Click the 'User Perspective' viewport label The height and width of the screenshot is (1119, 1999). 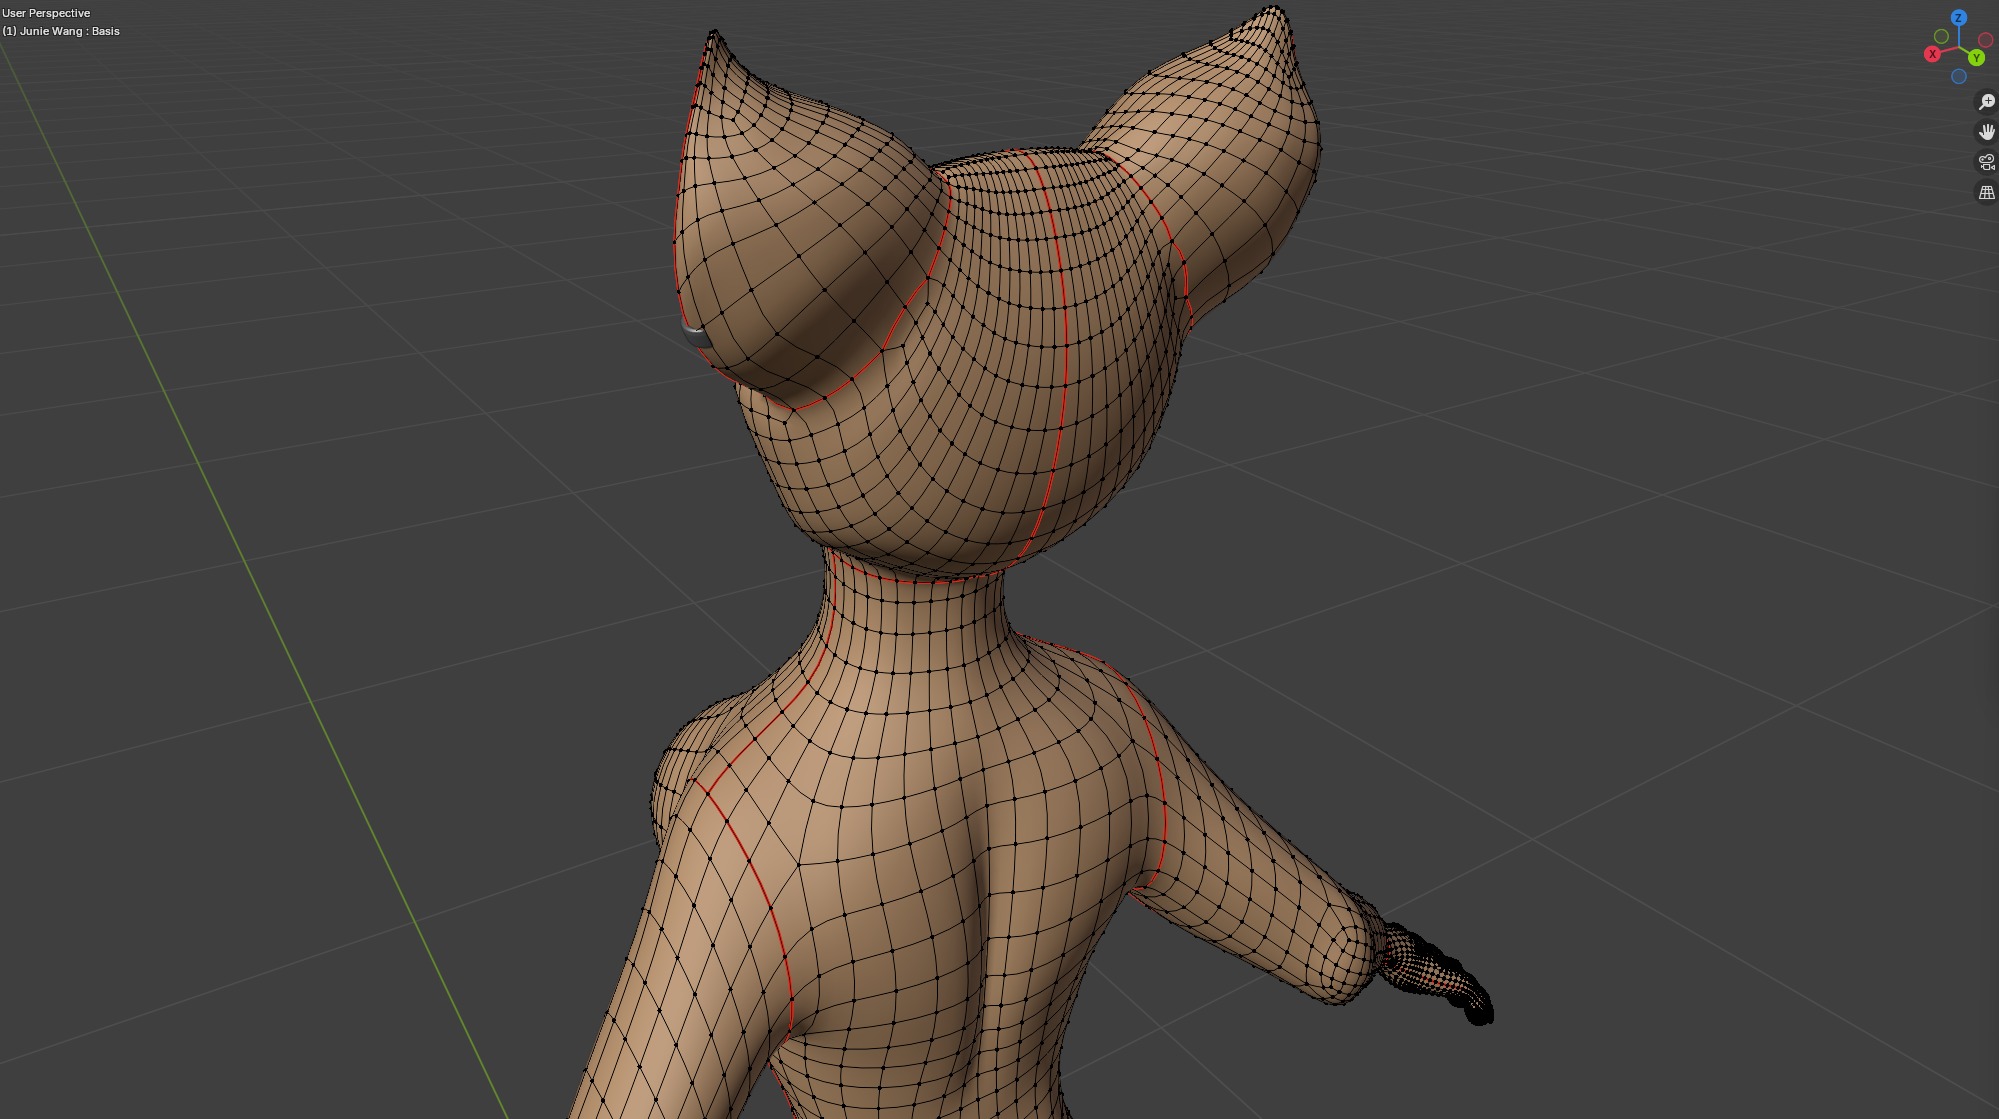(46, 13)
